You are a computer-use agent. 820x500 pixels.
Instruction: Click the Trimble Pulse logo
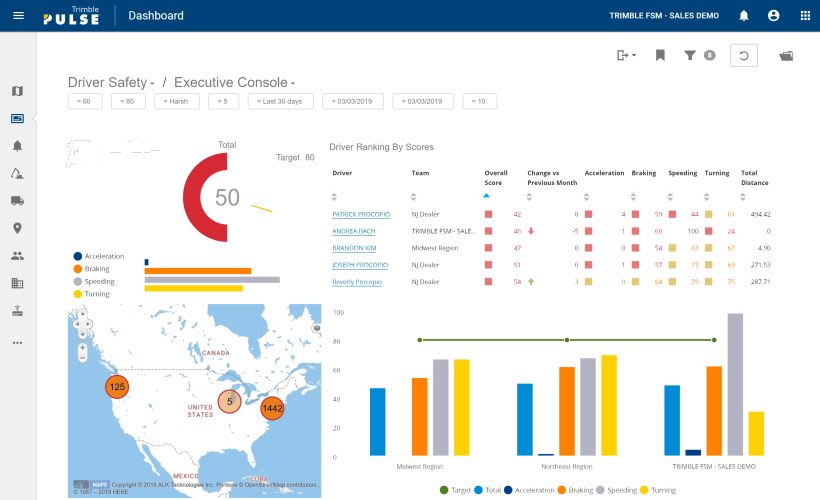(71, 16)
